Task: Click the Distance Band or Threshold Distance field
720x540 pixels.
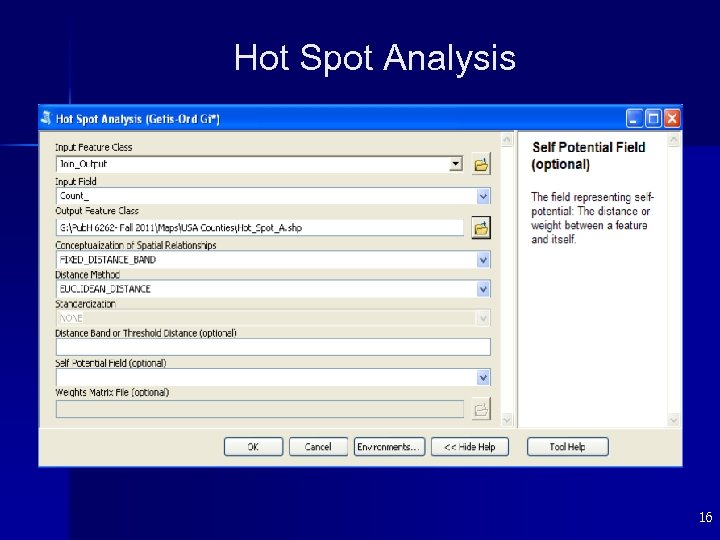Action: point(273,347)
